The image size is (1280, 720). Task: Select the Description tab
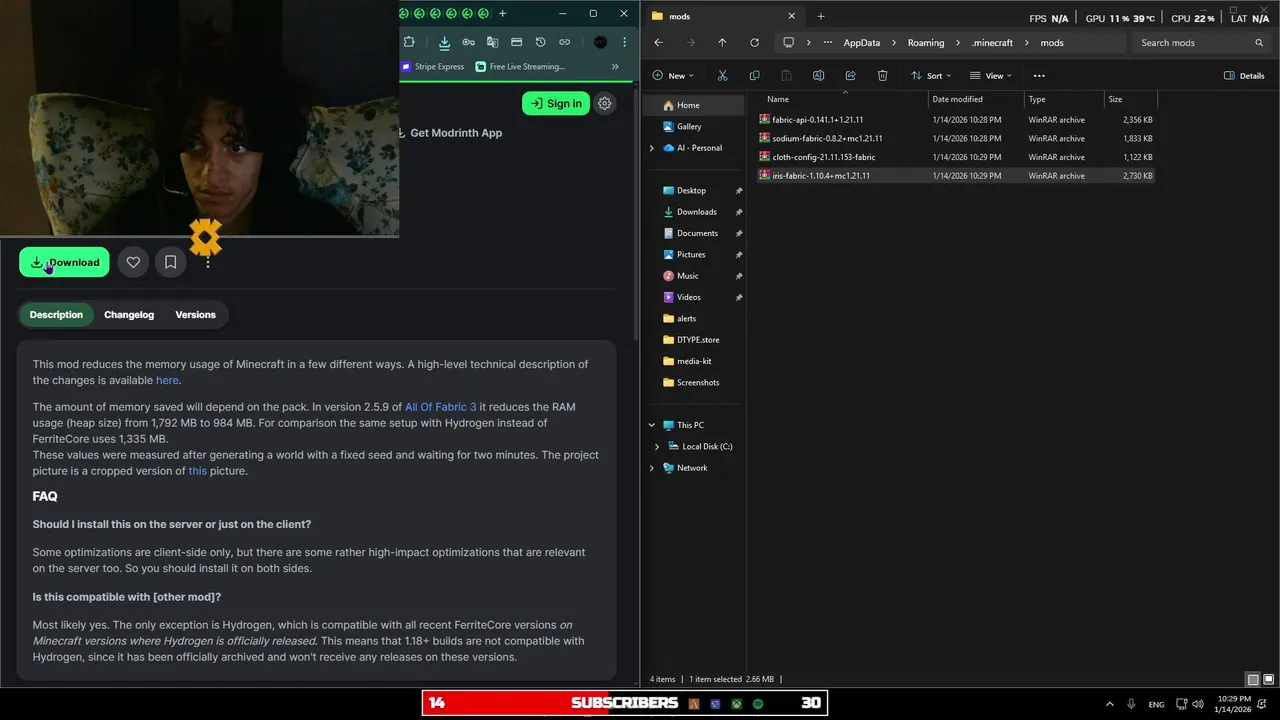tap(56, 314)
